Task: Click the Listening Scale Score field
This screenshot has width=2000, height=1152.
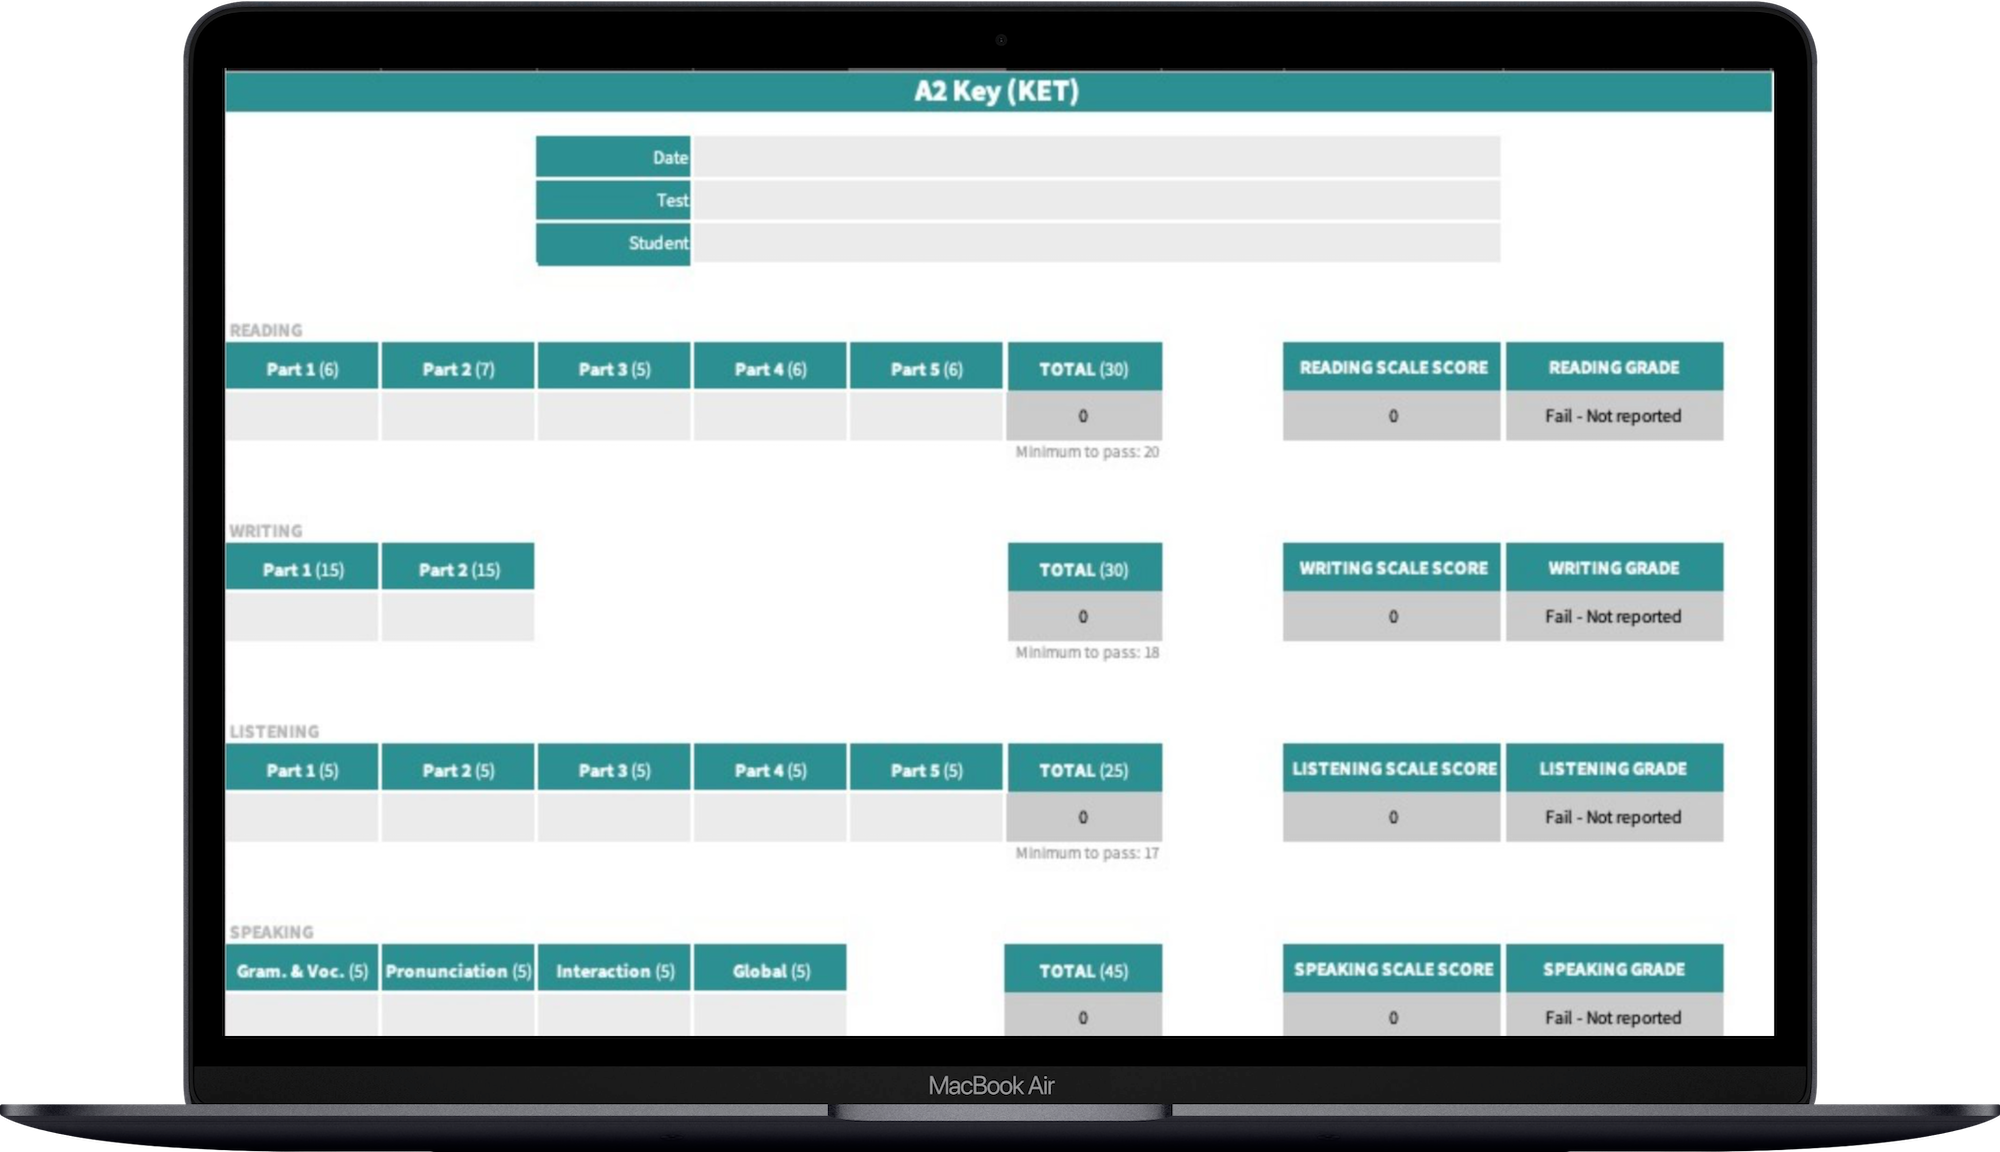Action: tap(1391, 817)
